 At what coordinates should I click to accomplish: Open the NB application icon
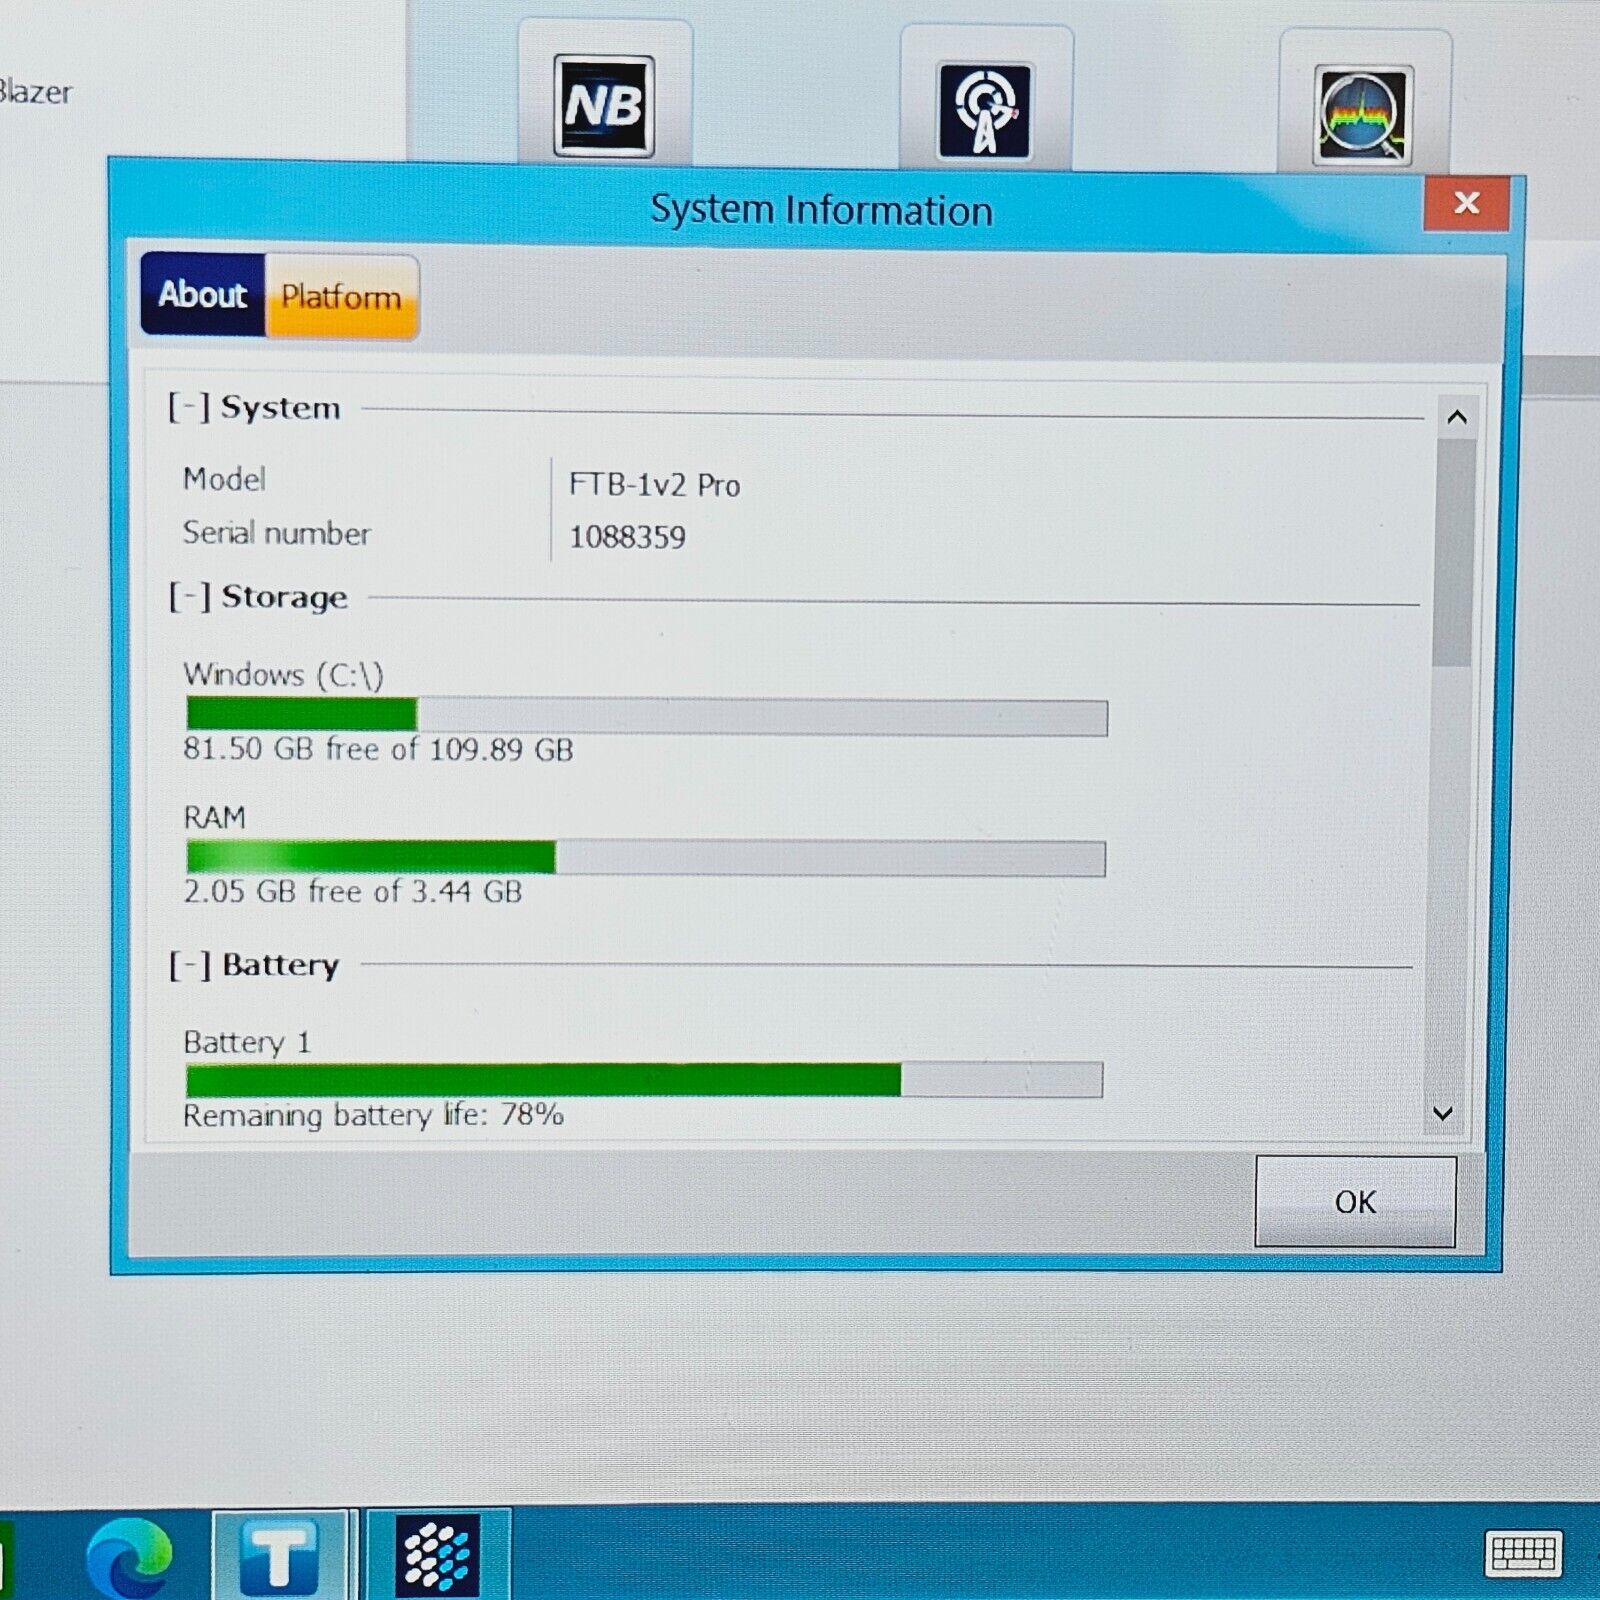[604, 106]
